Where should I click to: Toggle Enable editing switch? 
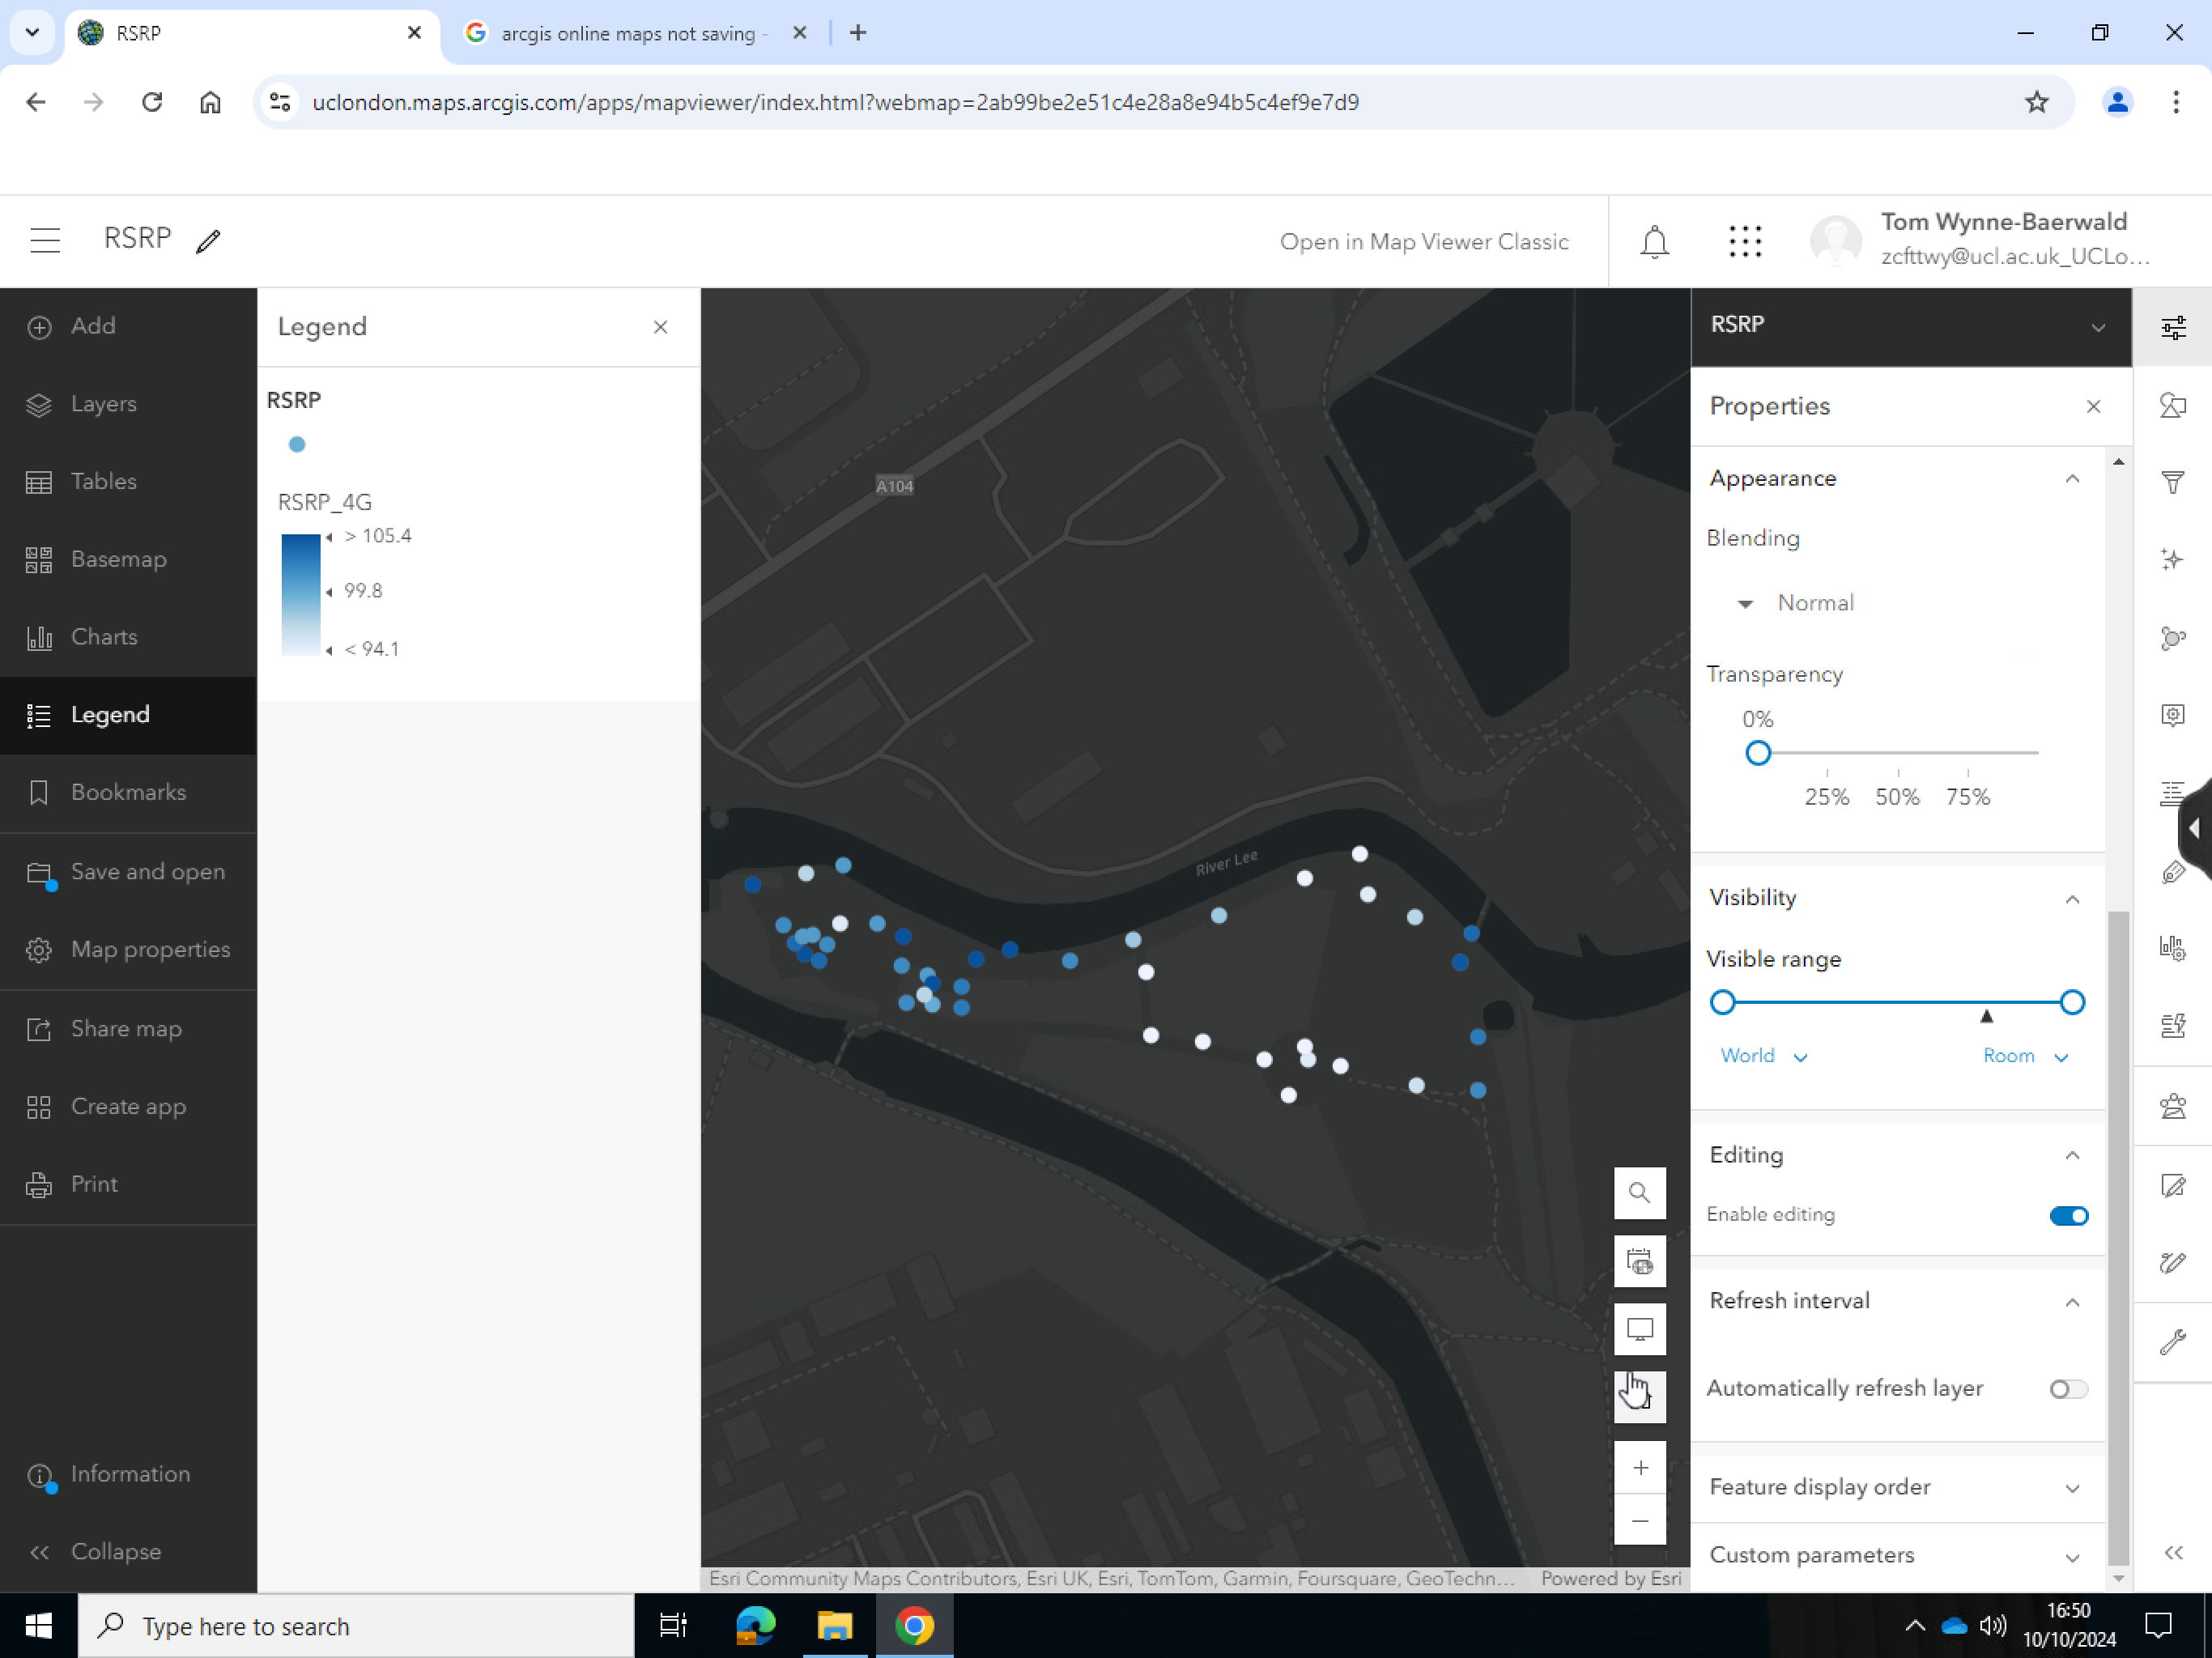2068,1216
